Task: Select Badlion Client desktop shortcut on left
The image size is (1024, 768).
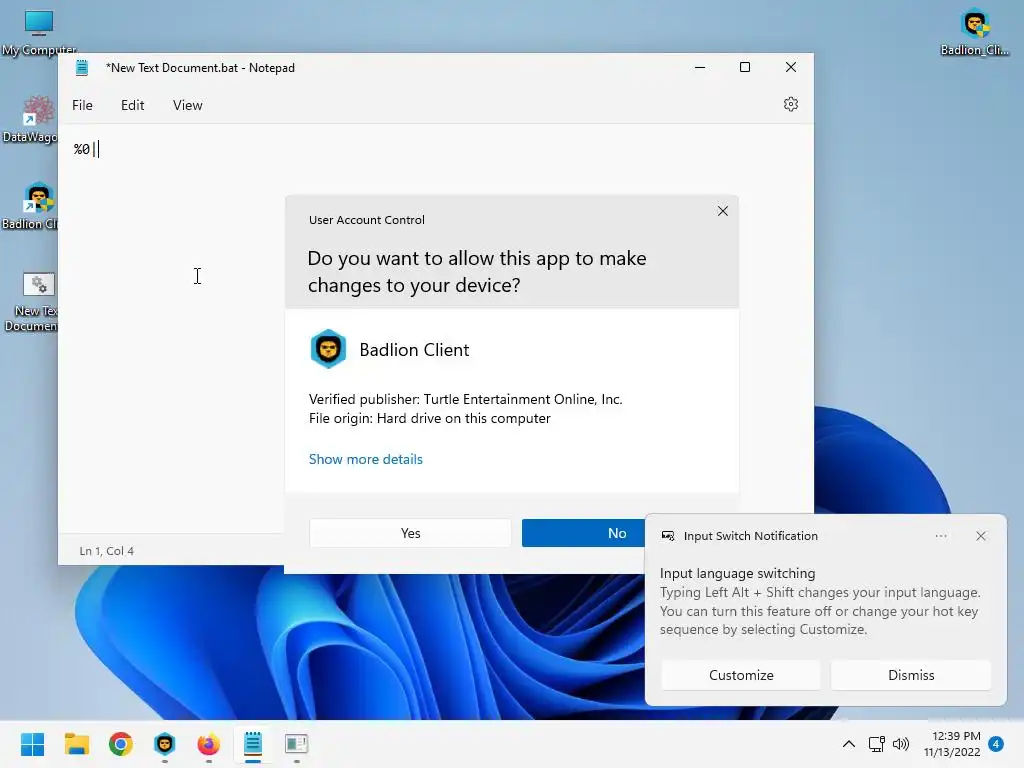Action: pos(30,206)
